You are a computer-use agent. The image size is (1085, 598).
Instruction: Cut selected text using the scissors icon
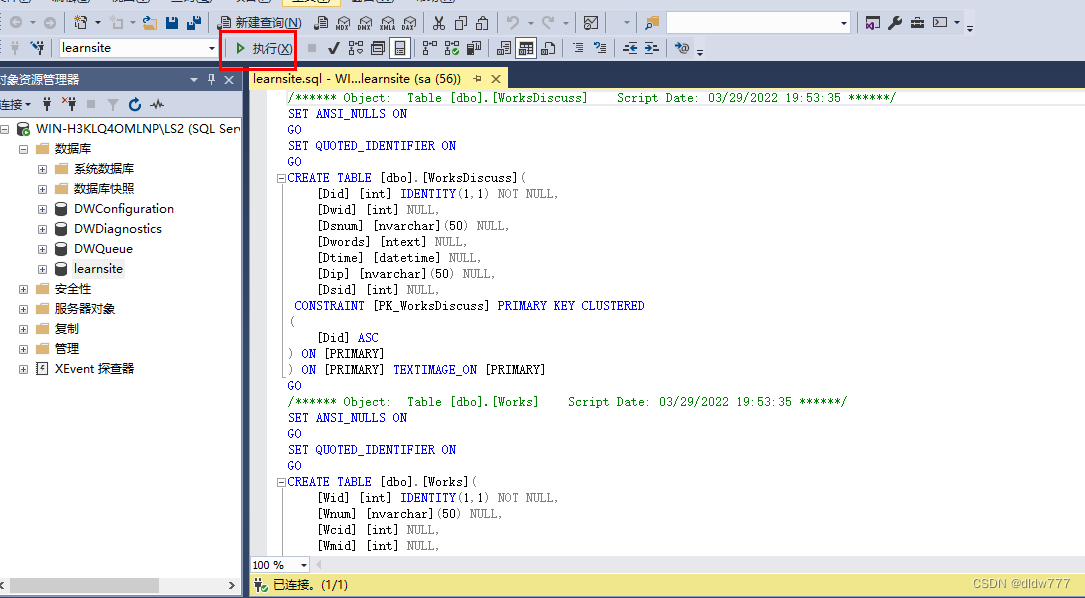[438, 21]
